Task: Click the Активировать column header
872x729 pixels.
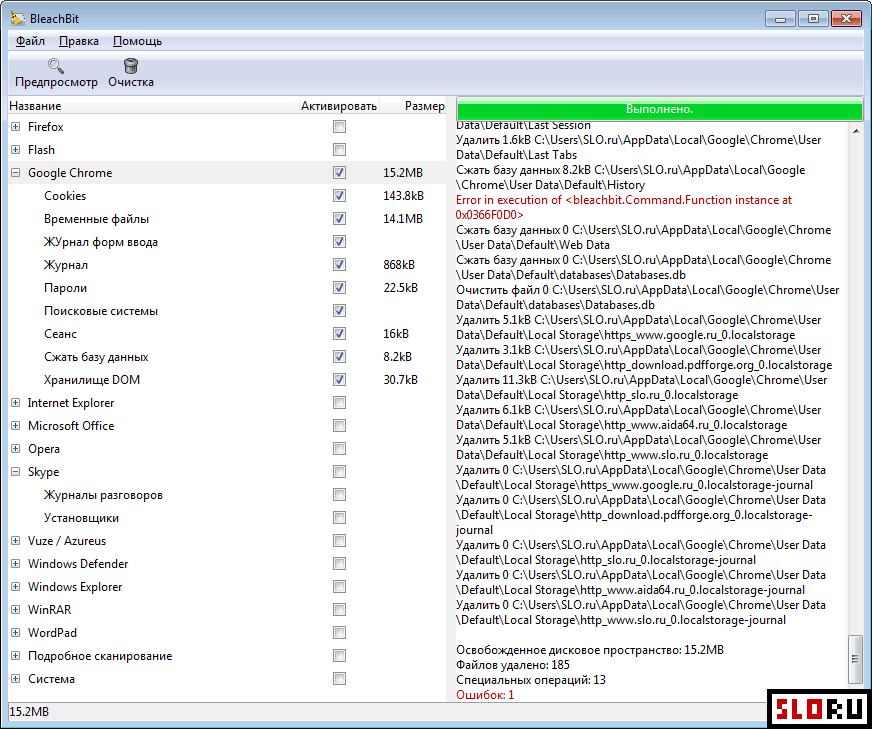Action: coord(339,106)
